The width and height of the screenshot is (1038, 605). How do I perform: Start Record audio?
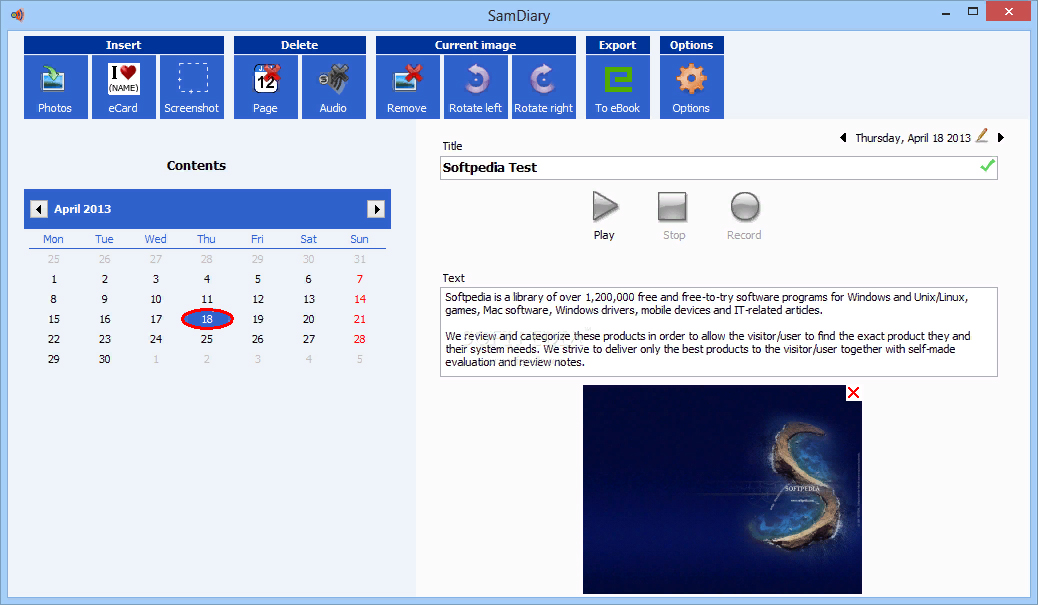pyautogui.click(x=745, y=216)
